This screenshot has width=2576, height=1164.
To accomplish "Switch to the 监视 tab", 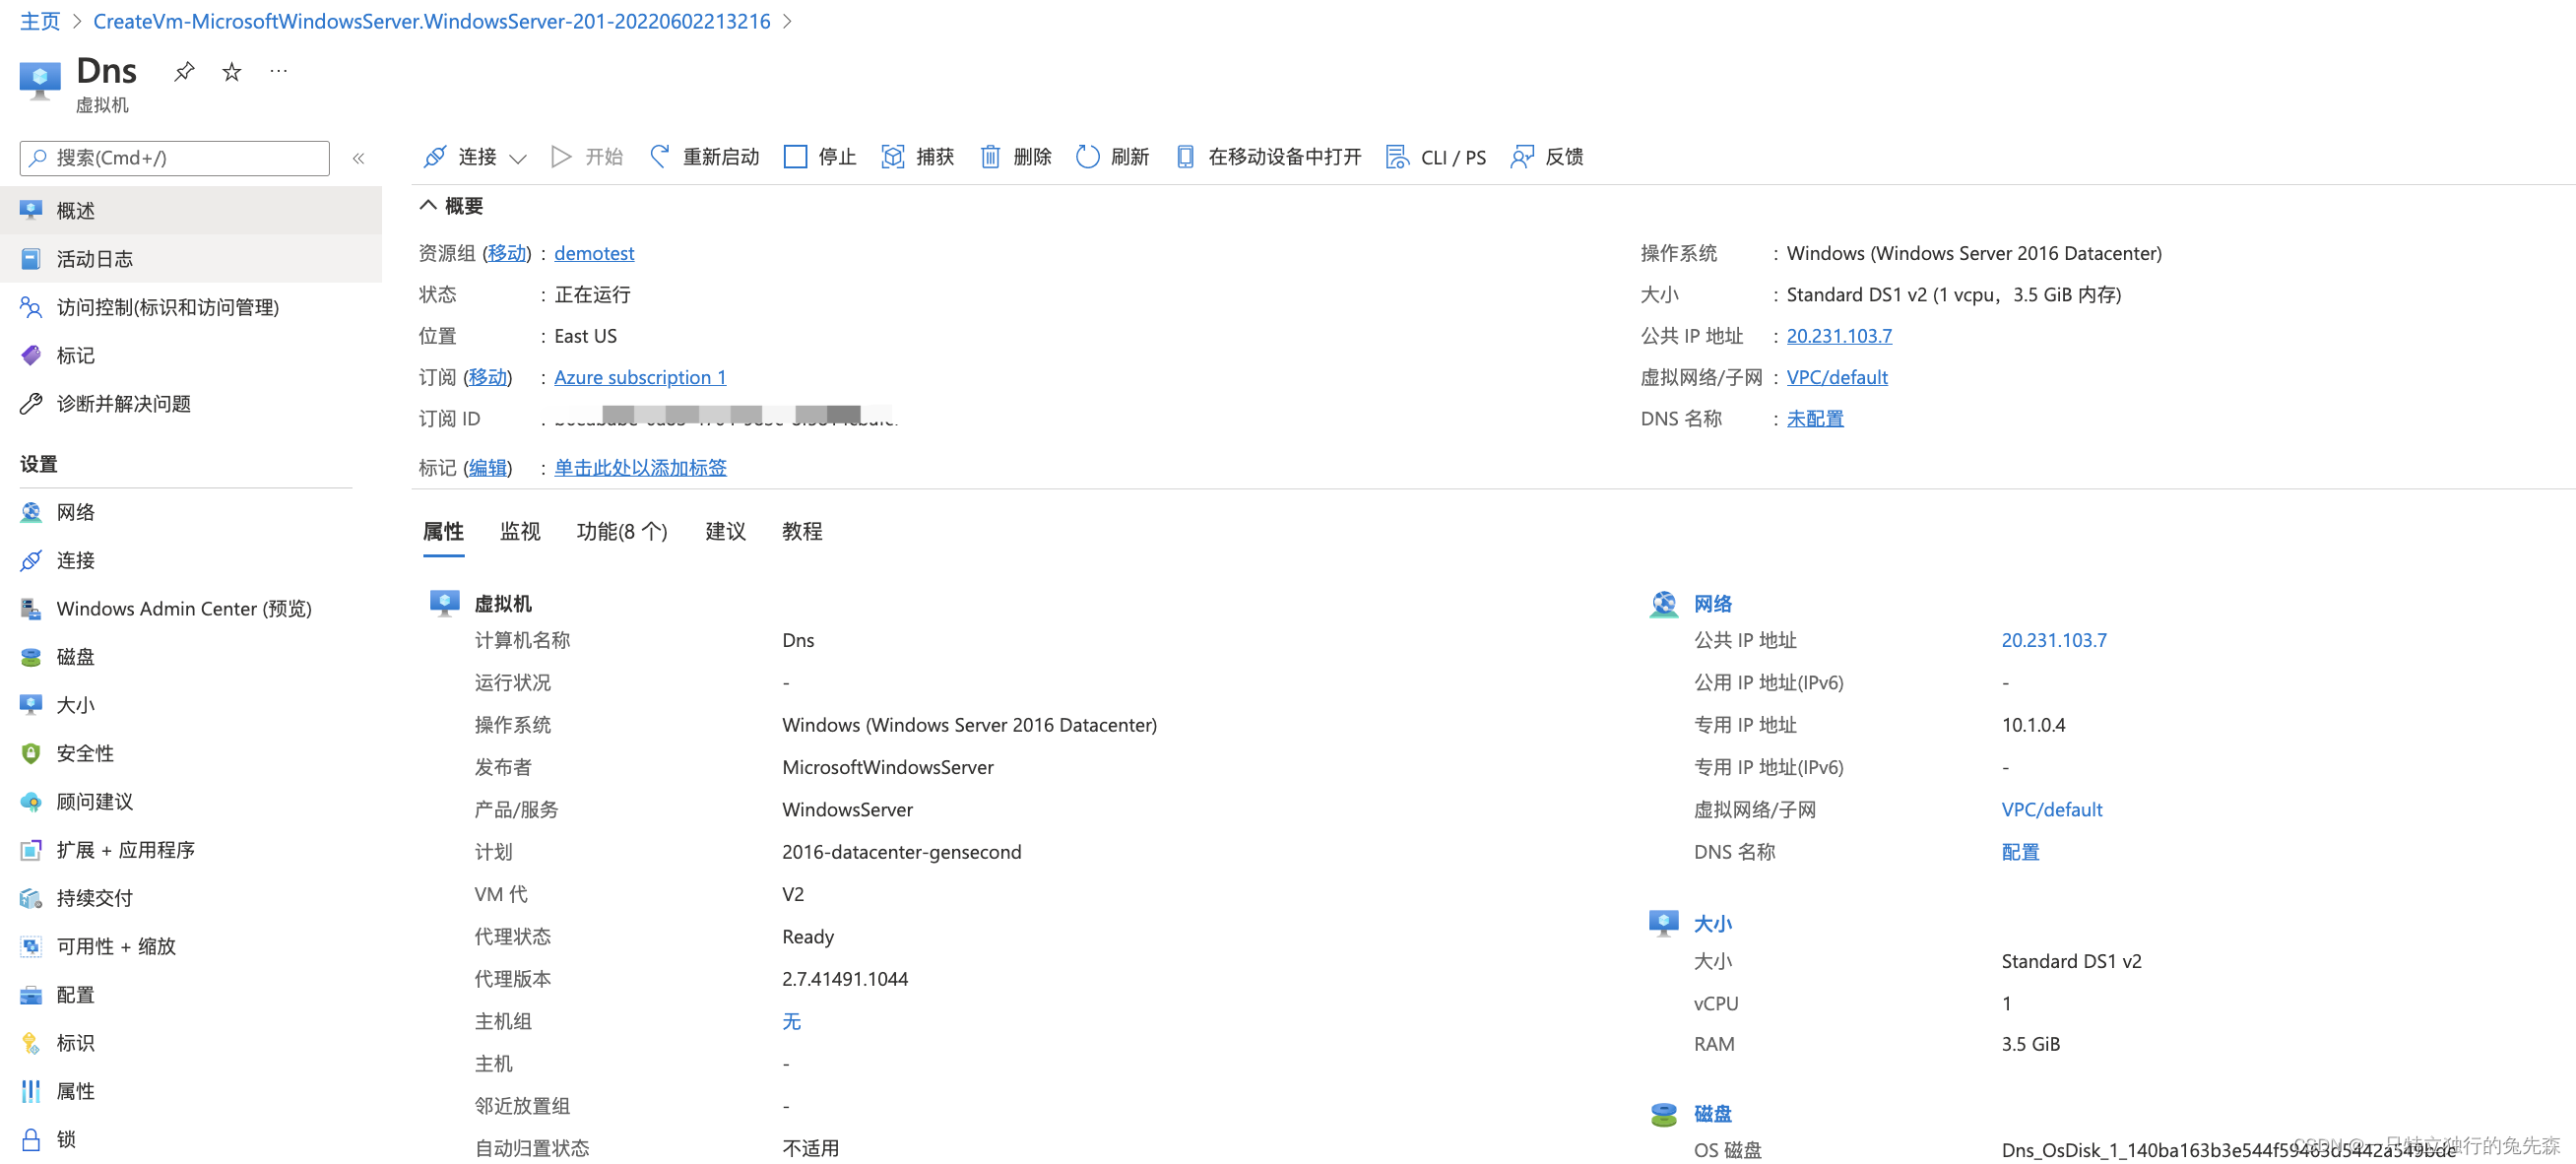I will [x=520, y=531].
